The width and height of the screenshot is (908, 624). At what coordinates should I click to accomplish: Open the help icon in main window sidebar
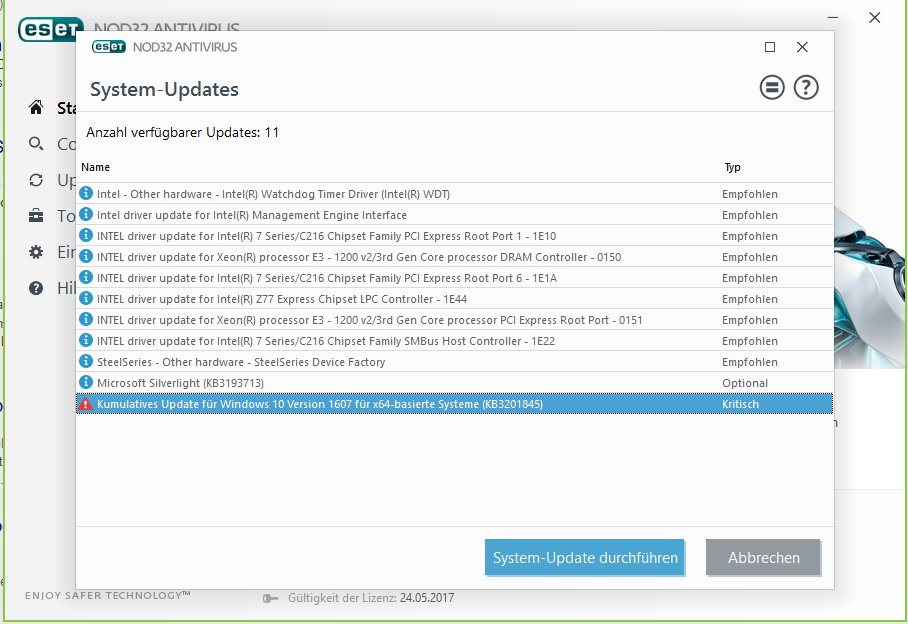pos(36,288)
